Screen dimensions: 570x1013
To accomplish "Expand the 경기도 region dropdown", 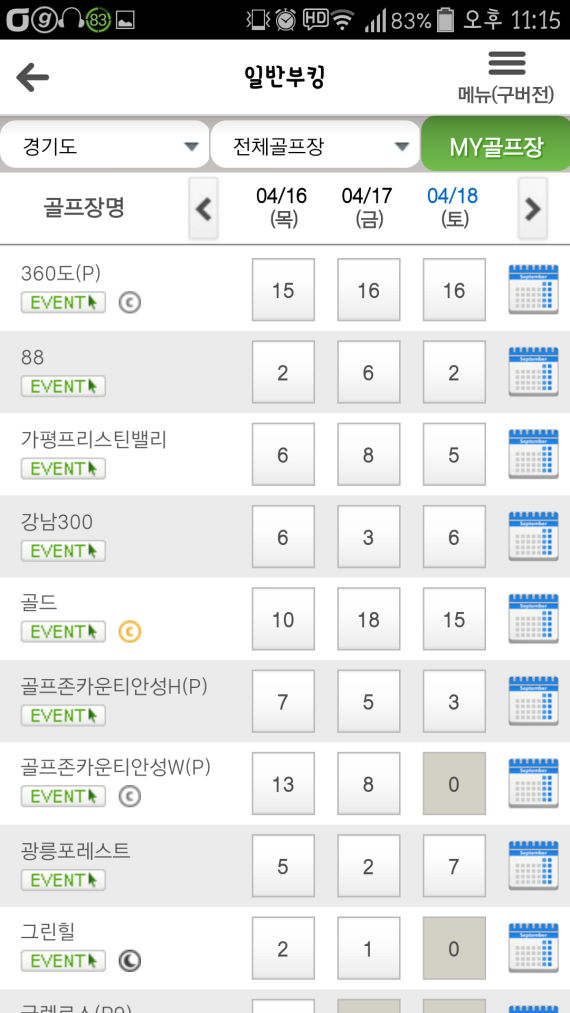I will coord(105,145).
